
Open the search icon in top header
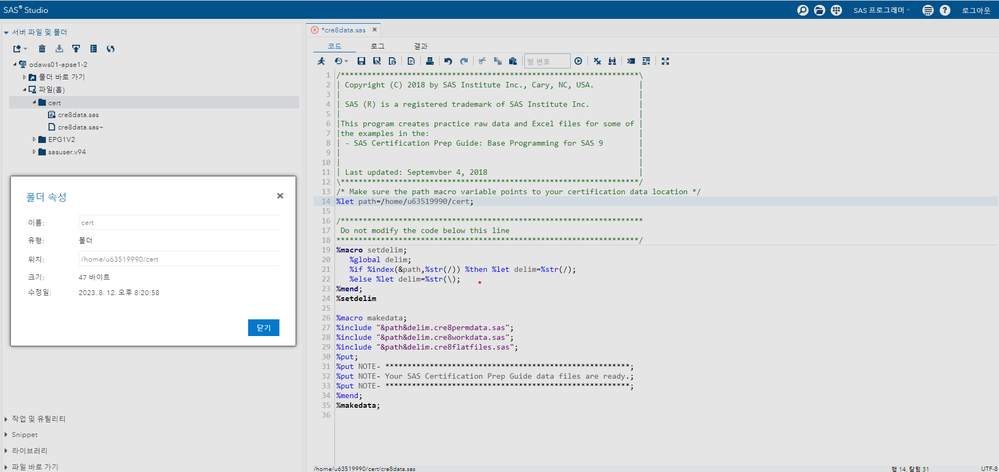802,10
